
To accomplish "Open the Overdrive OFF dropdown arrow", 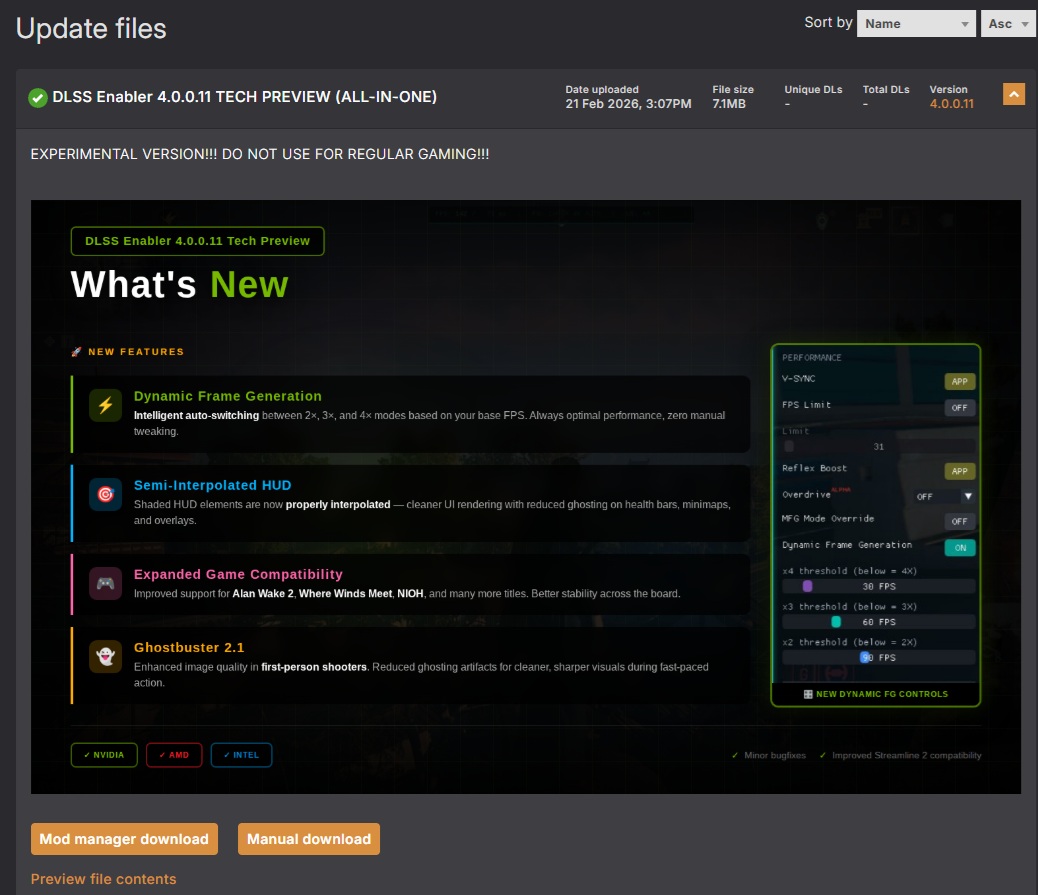I will coord(967,496).
